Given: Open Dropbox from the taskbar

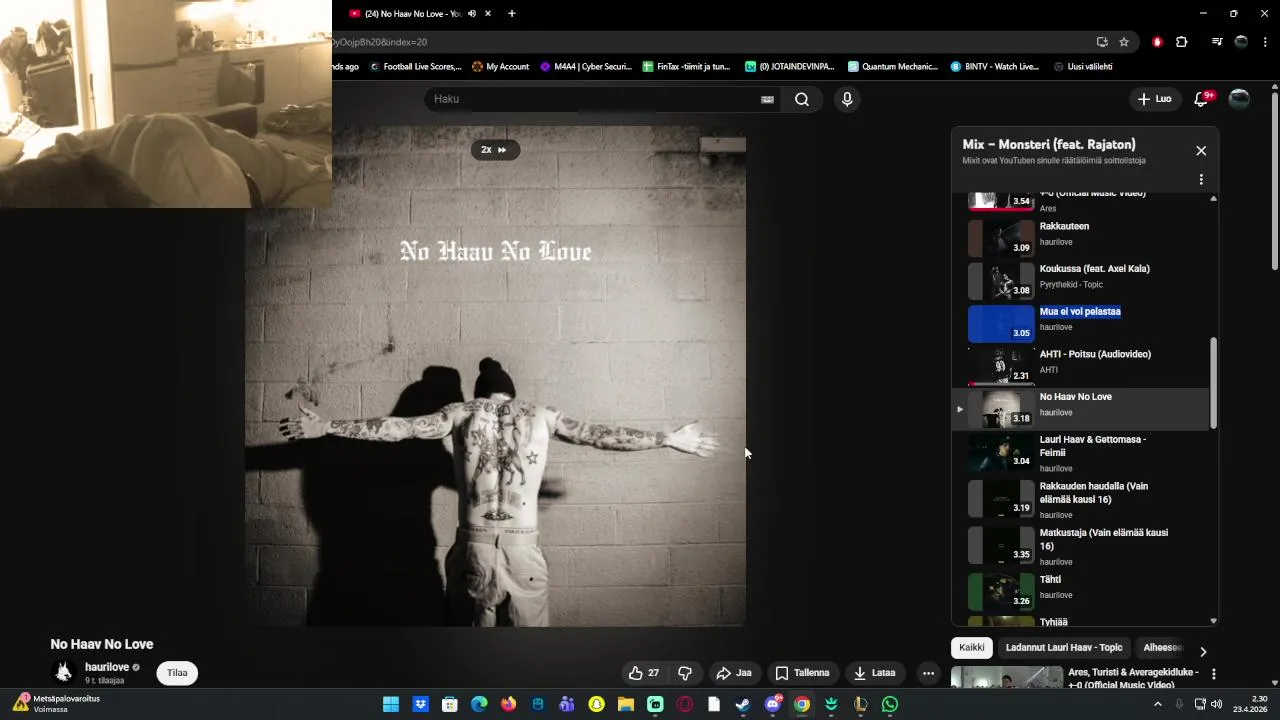Looking at the screenshot, I should (x=420, y=704).
